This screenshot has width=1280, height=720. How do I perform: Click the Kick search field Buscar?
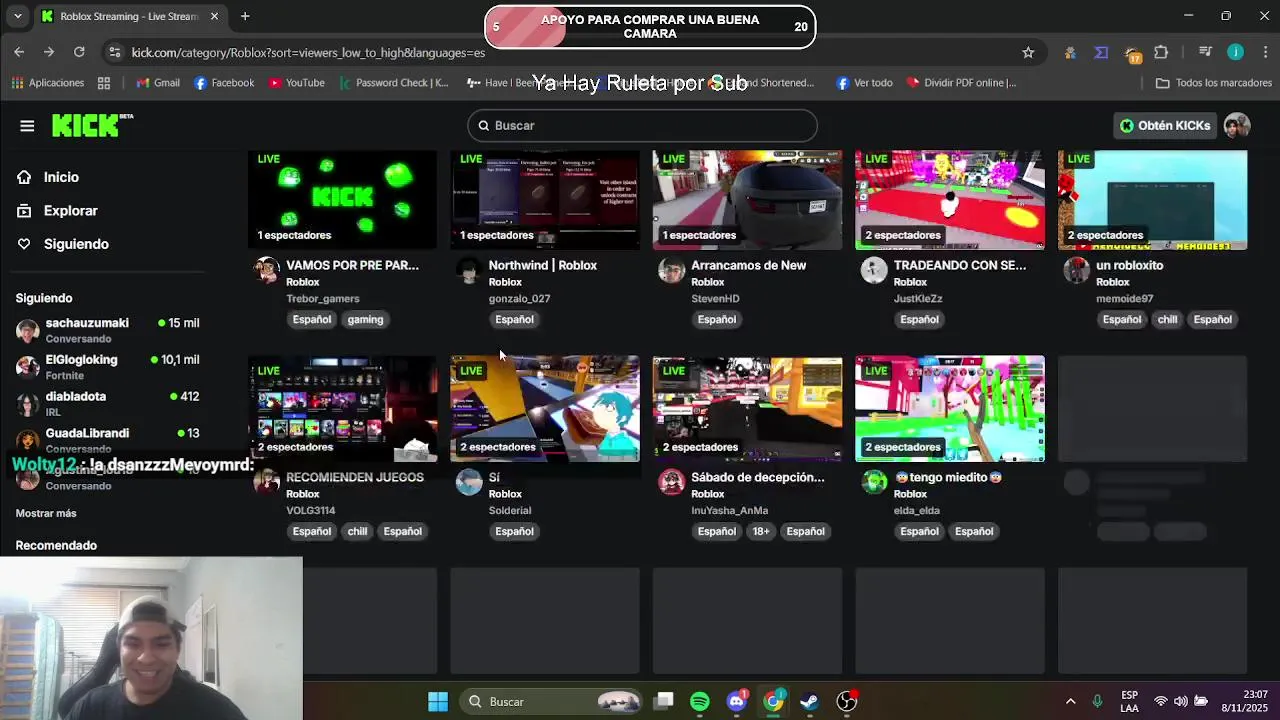(x=642, y=125)
